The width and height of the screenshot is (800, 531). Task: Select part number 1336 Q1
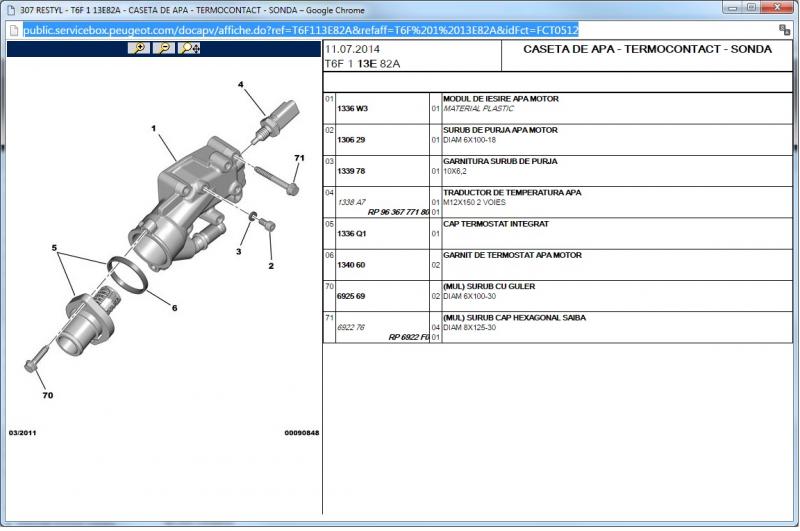352,234
